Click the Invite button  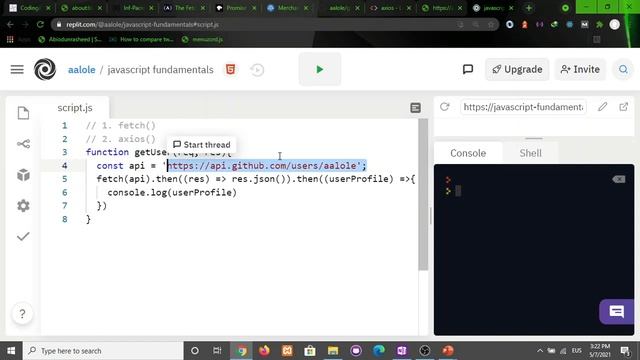[580, 69]
